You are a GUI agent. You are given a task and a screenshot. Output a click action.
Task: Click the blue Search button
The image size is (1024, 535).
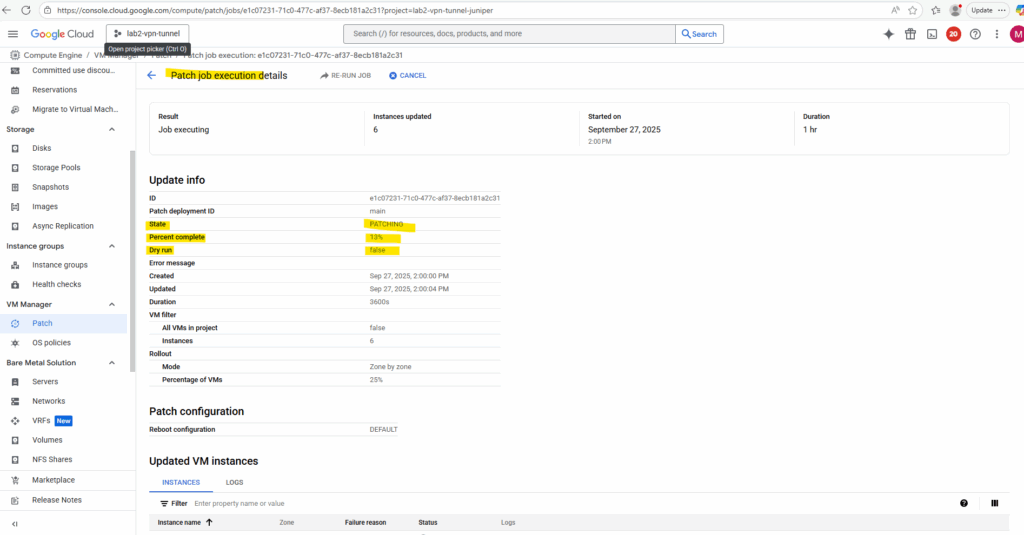[699, 34]
